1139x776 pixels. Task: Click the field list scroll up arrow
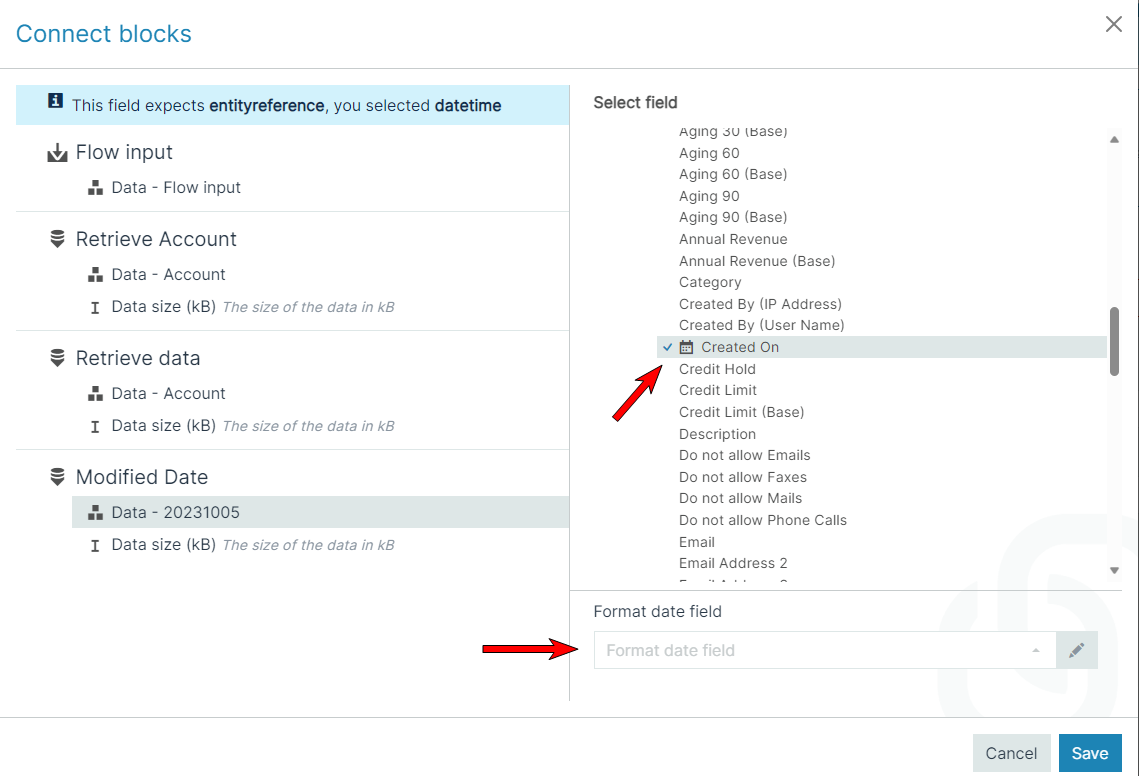coord(1114,140)
